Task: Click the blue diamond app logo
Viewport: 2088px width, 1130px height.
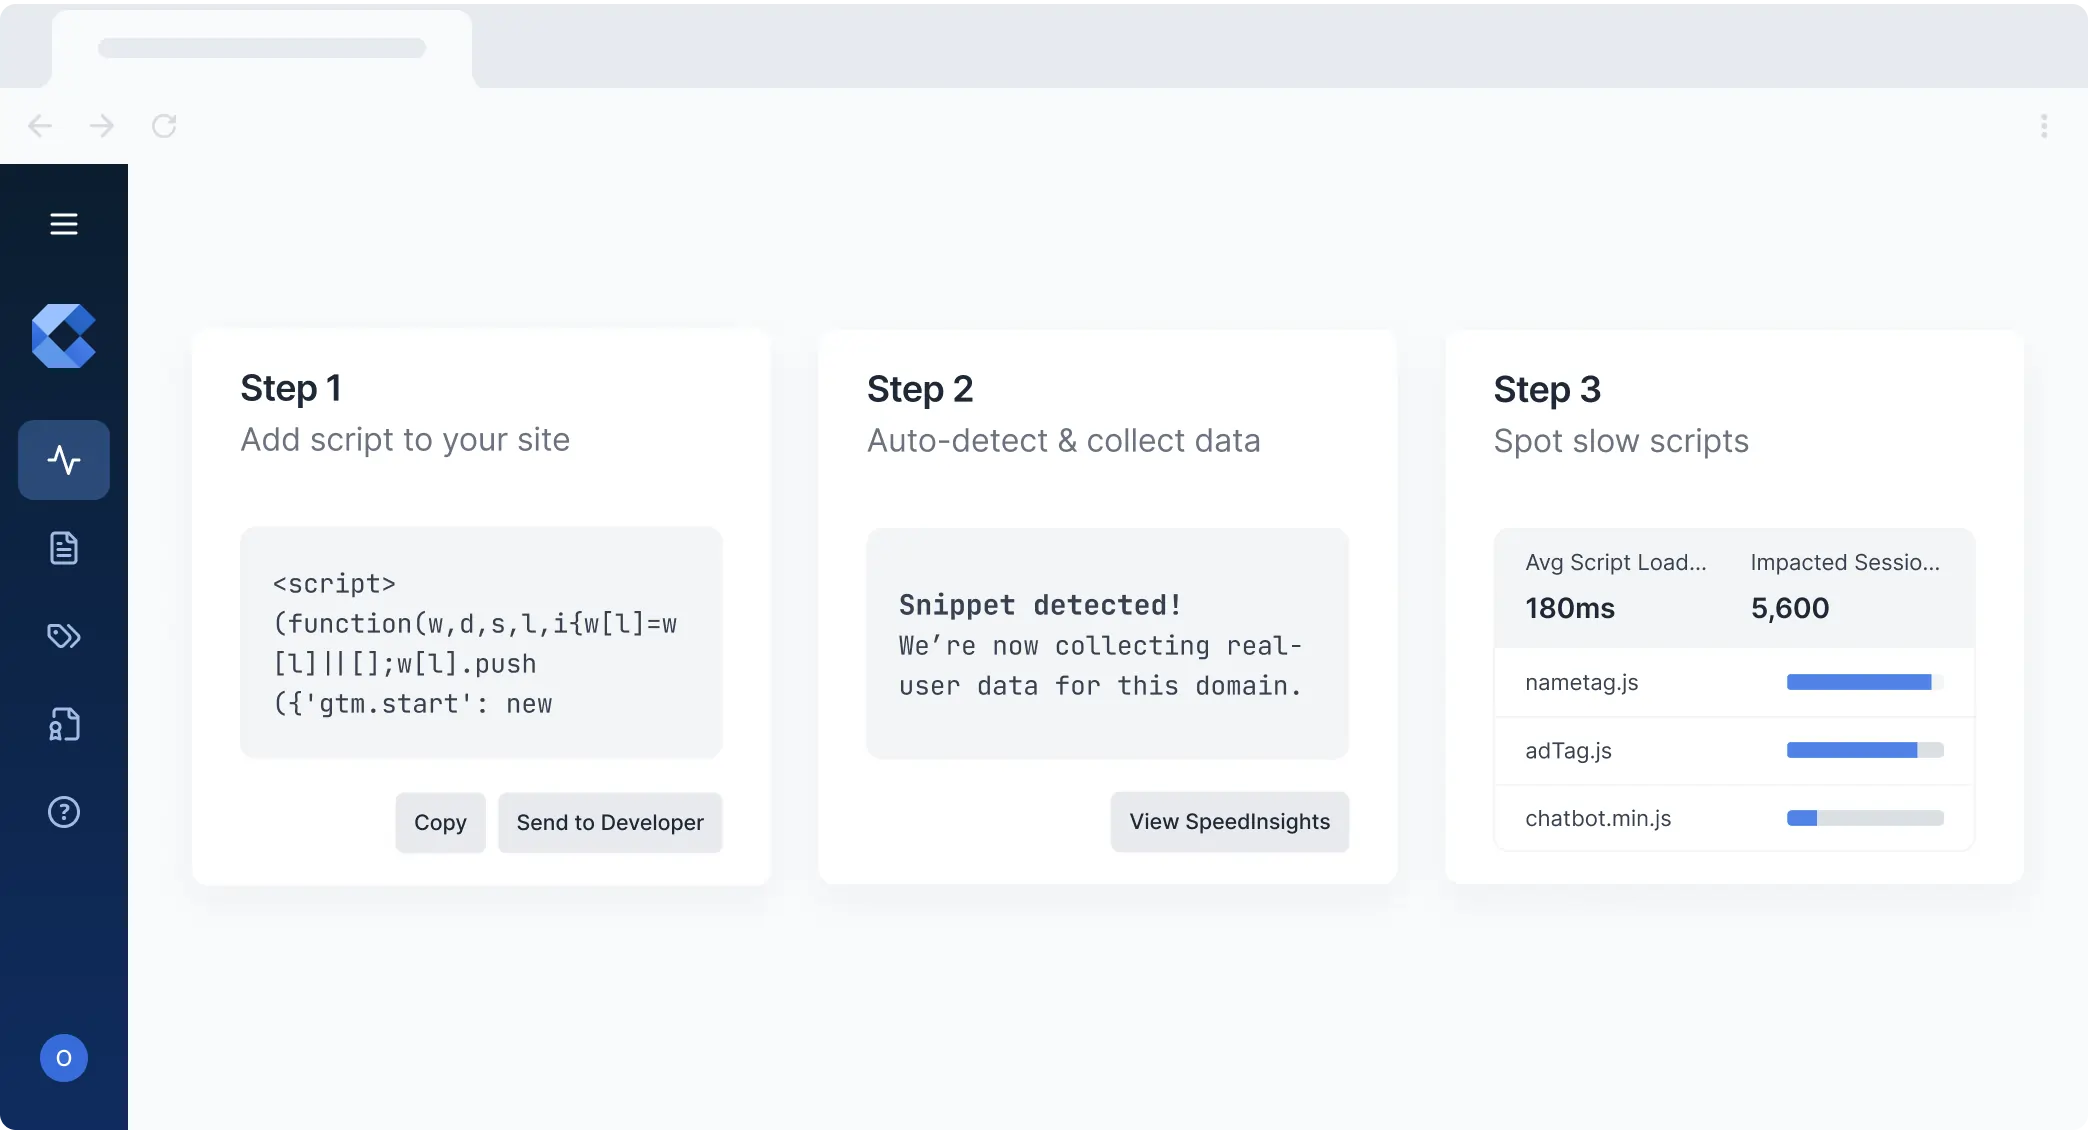Action: coord(64,336)
